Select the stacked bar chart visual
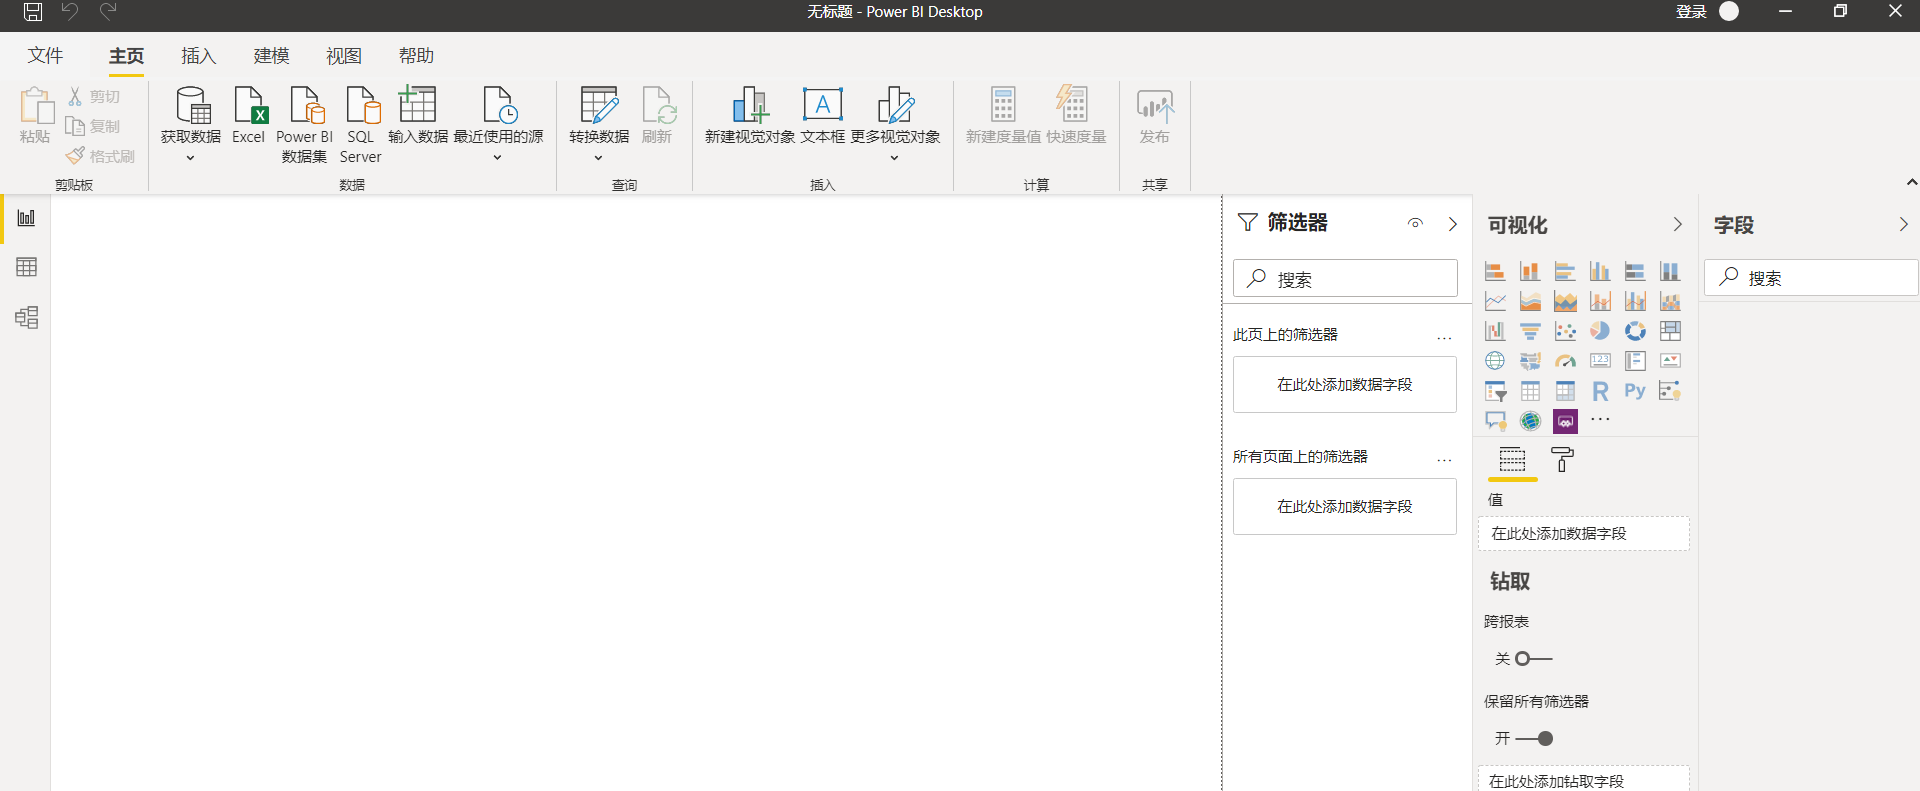Viewport: 1920px width, 791px height. click(x=1495, y=271)
